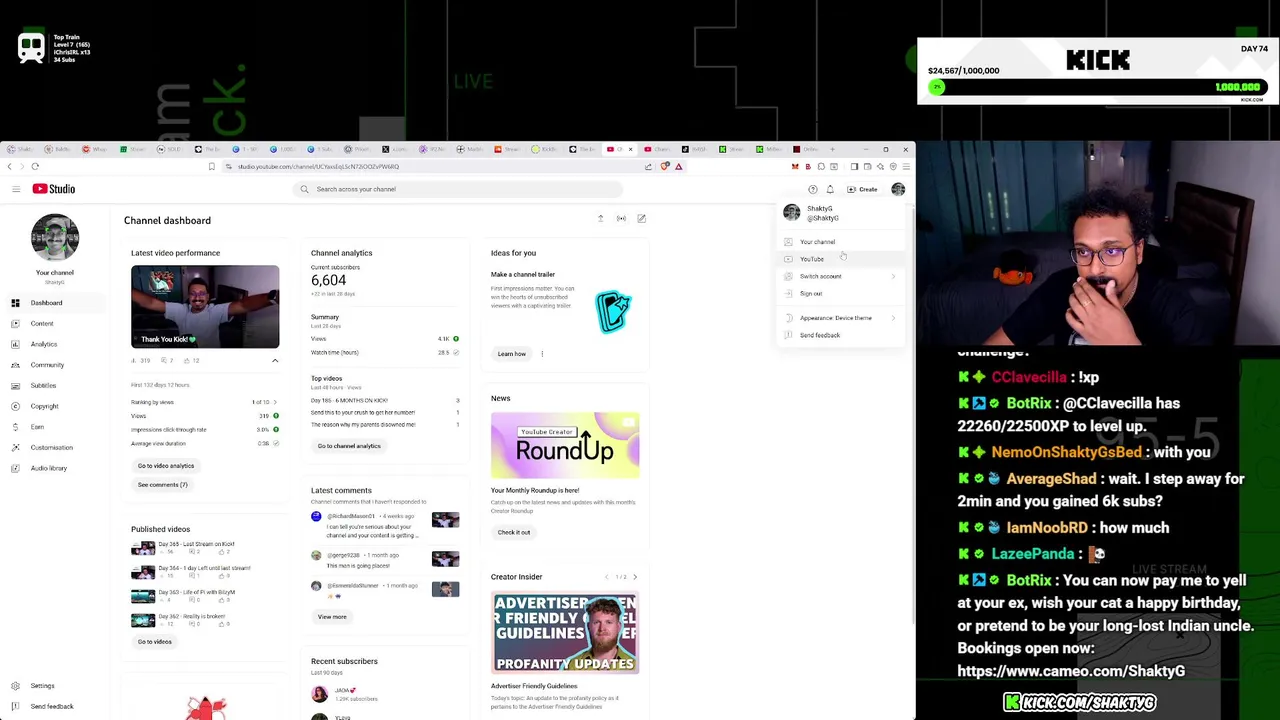Click View more under Latest comments
Image resolution: width=1280 pixels, height=720 pixels.
coord(332,617)
